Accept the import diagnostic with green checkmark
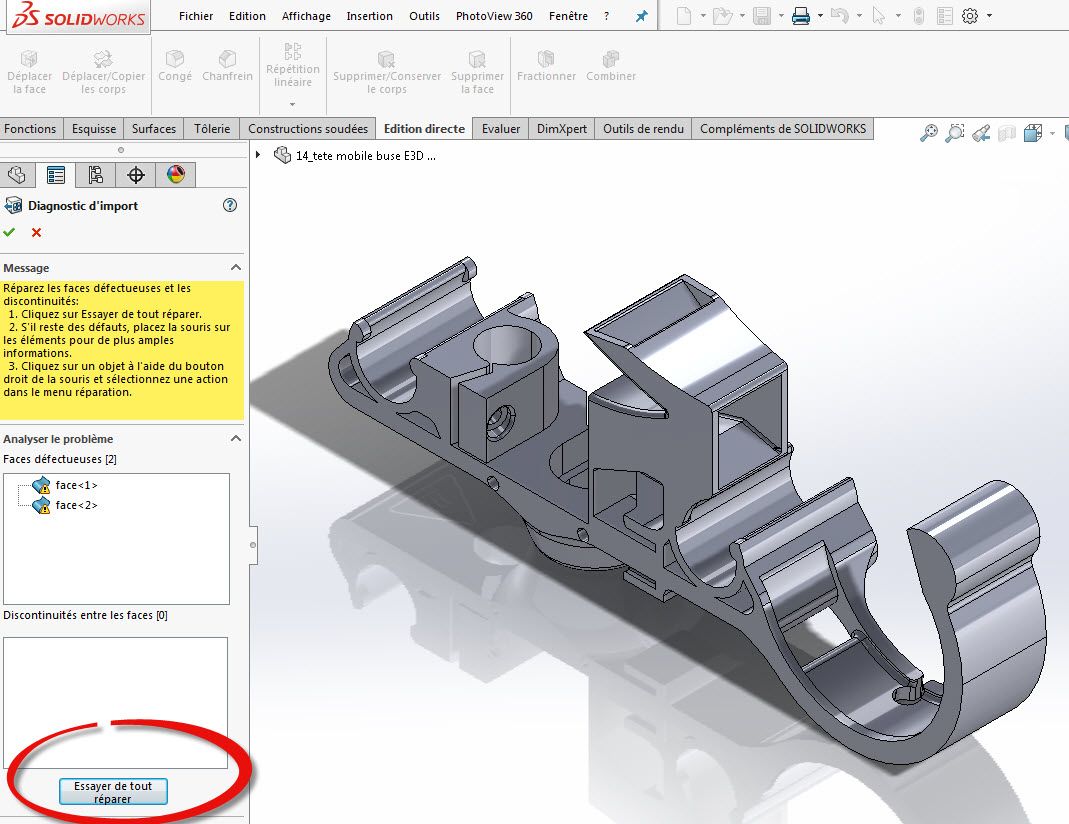The image size is (1069, 824). point(10,232)
